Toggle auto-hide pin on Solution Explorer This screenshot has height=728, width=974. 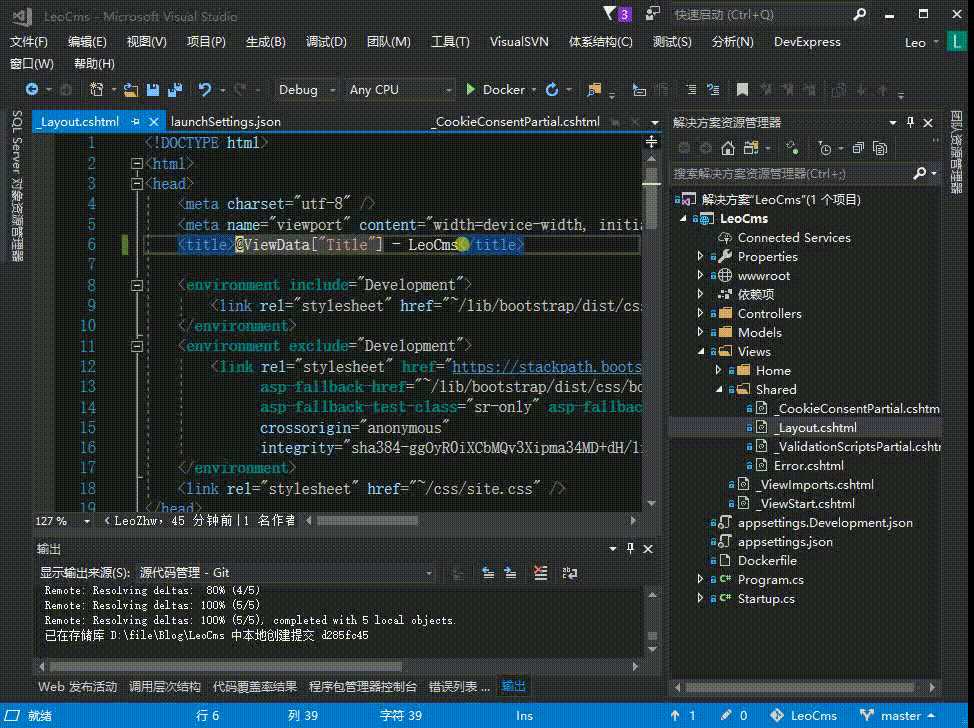[x=910, y=122]
